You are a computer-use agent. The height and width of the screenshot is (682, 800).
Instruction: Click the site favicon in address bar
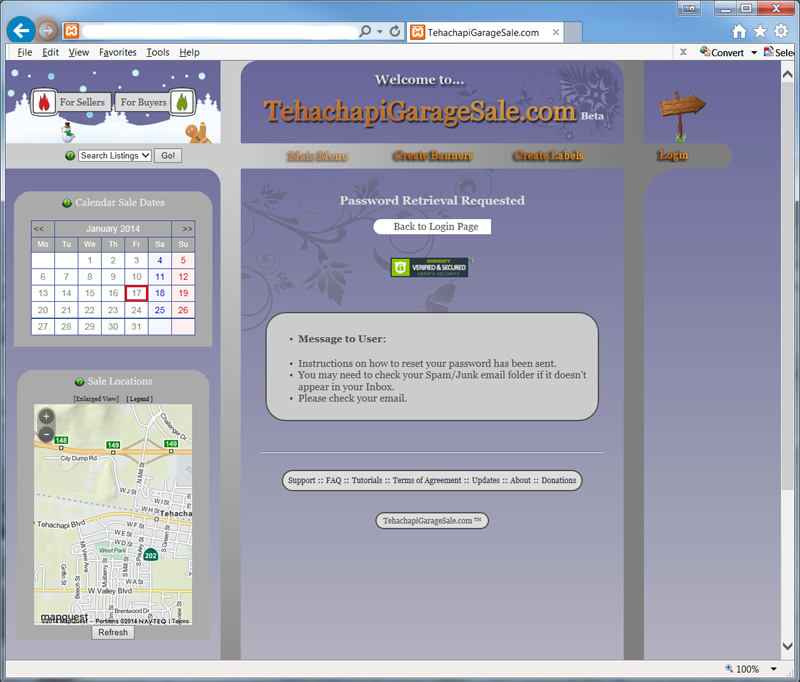71,31
